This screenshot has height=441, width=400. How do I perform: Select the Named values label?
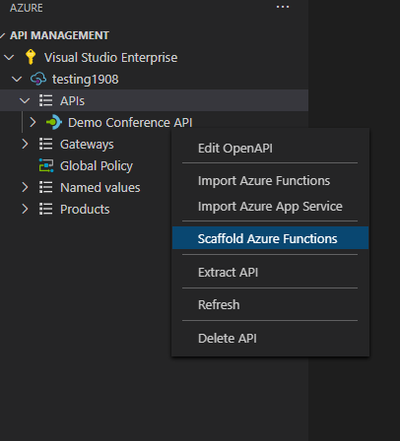(x=100, y=187)
